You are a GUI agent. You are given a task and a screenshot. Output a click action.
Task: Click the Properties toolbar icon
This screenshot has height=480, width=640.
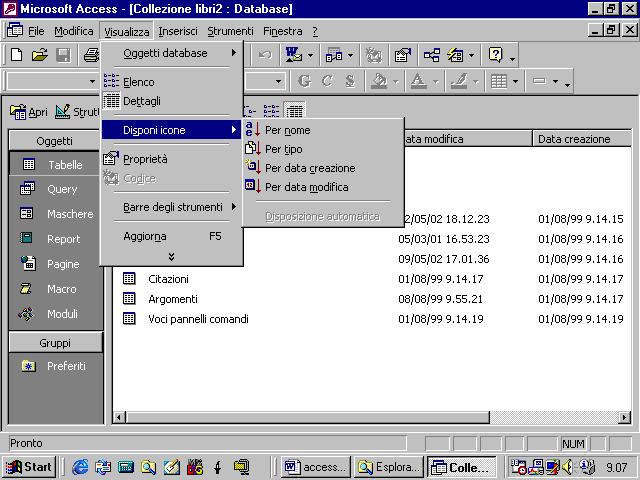coord(402,55)
